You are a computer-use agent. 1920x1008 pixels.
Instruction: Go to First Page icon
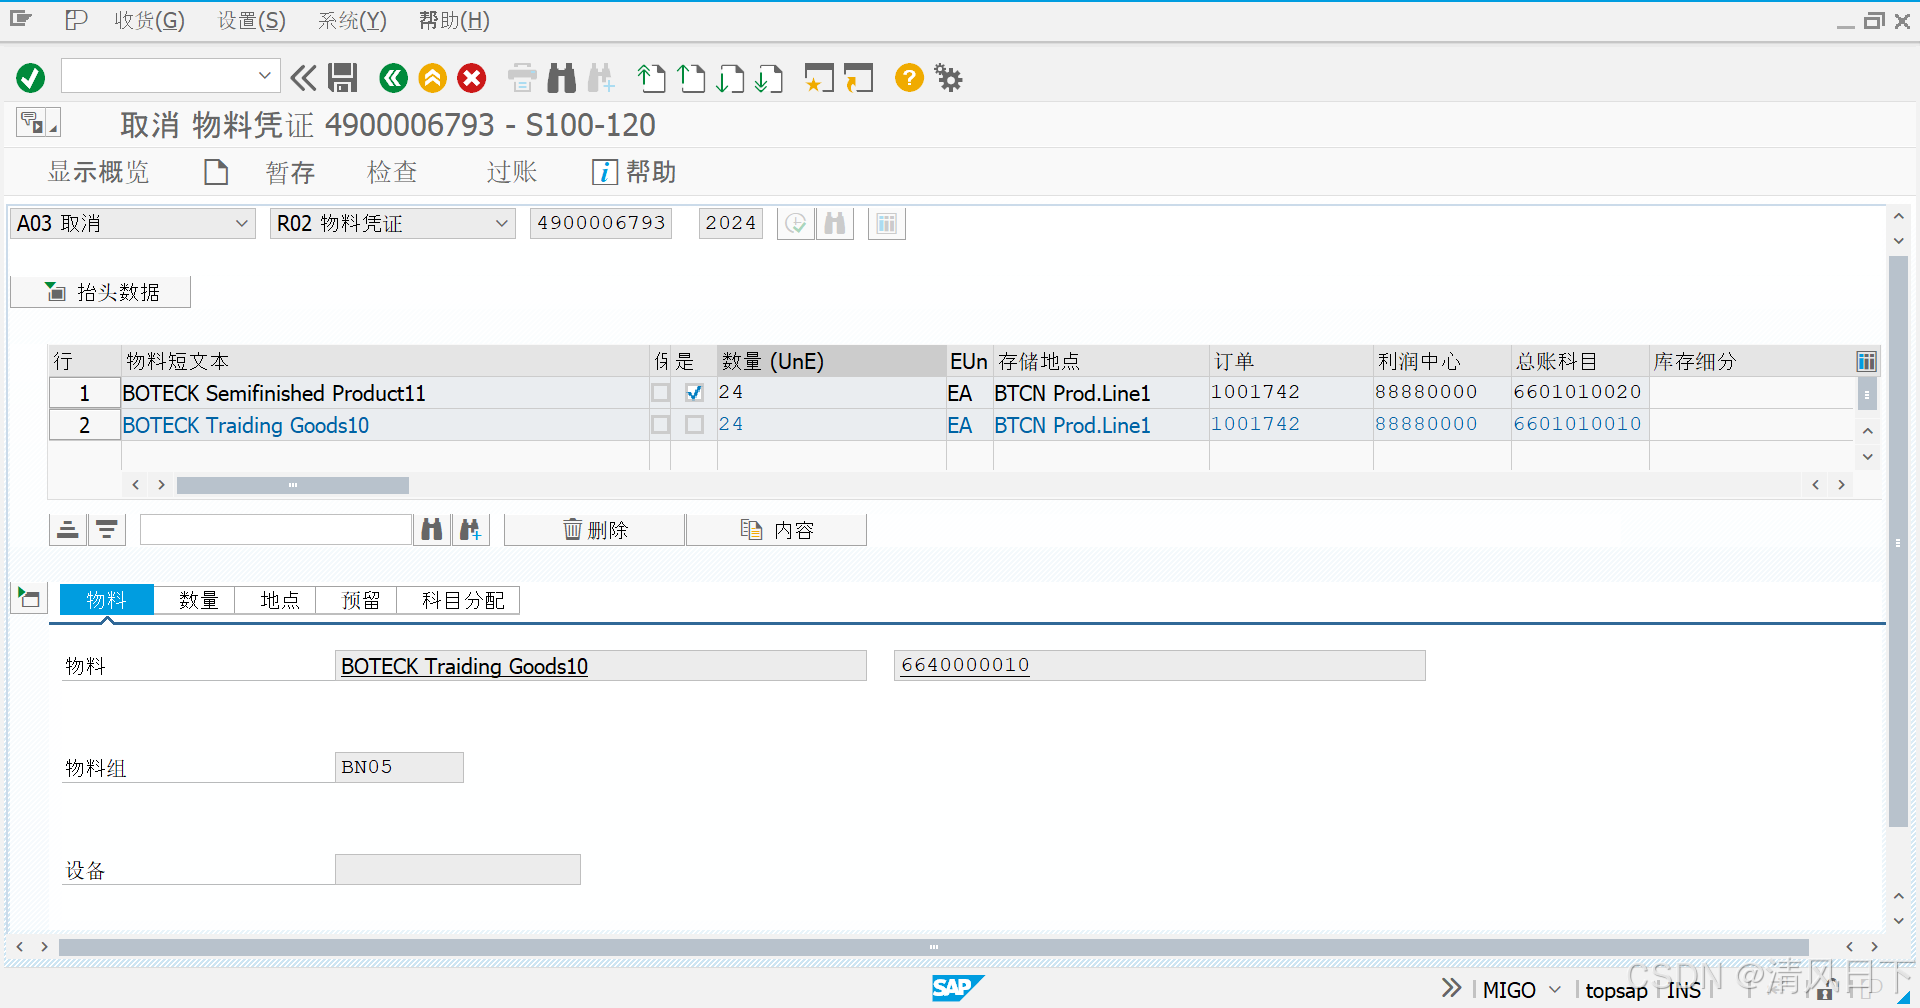click(x=652, y=77)
